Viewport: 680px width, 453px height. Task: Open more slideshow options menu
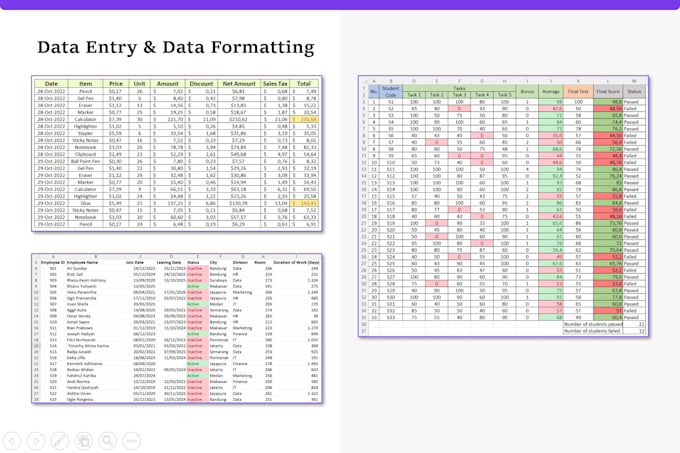click(x=131, y=441)
